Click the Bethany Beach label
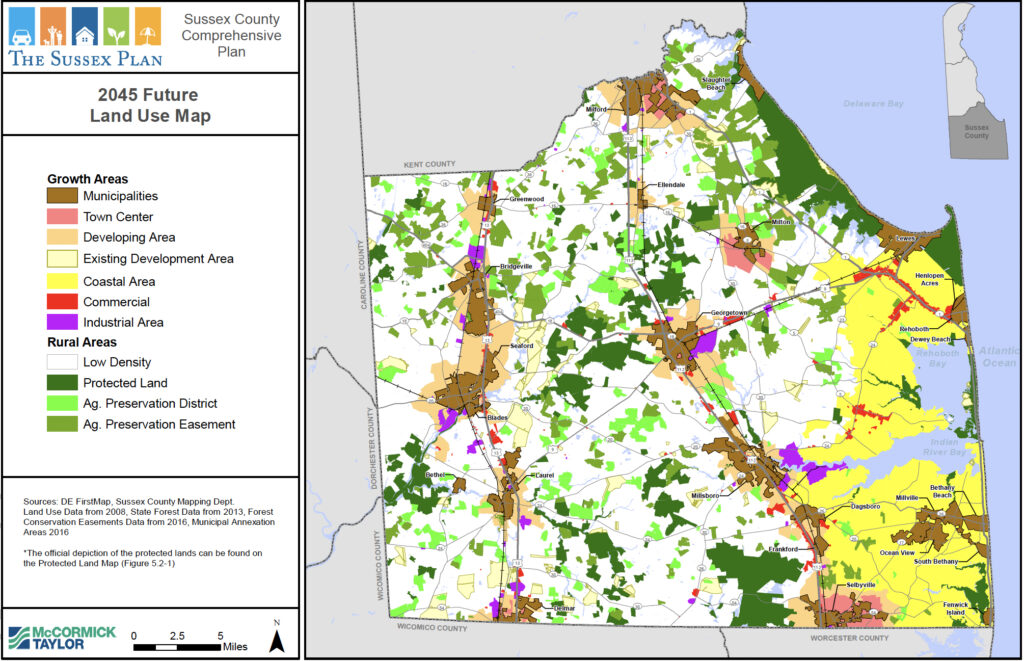1024x661 pixels. (x=942, y=491)
